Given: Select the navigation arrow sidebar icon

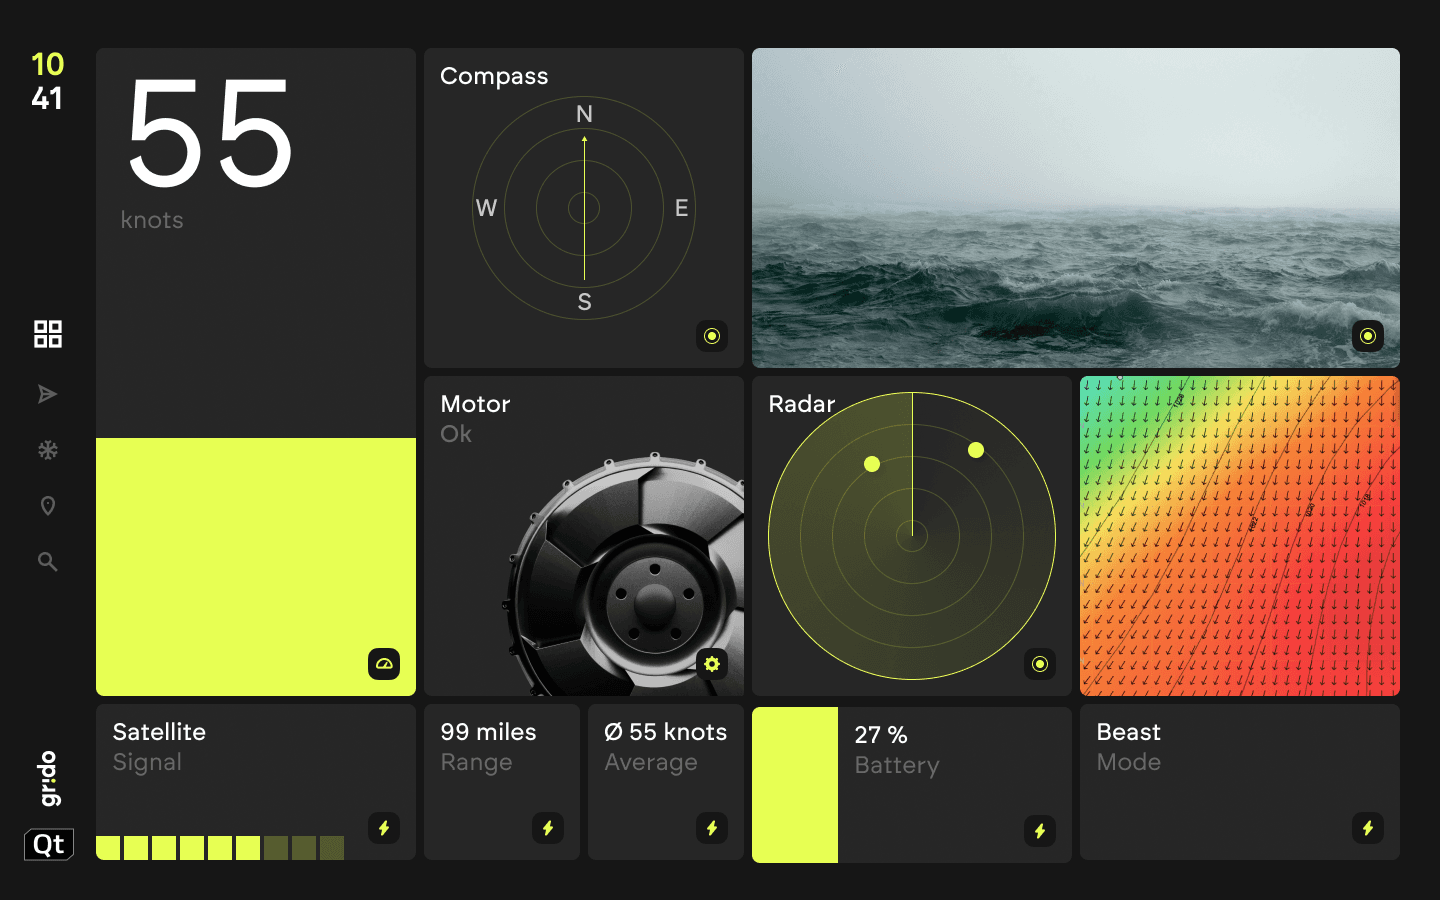Looking at the screenshot, I should click(x=47, y=394).
